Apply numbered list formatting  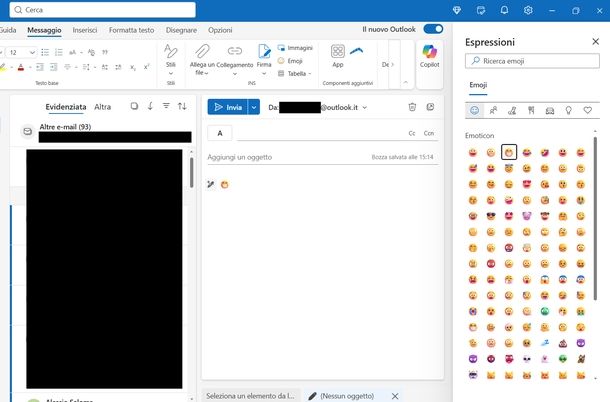[x=59, y=52]
